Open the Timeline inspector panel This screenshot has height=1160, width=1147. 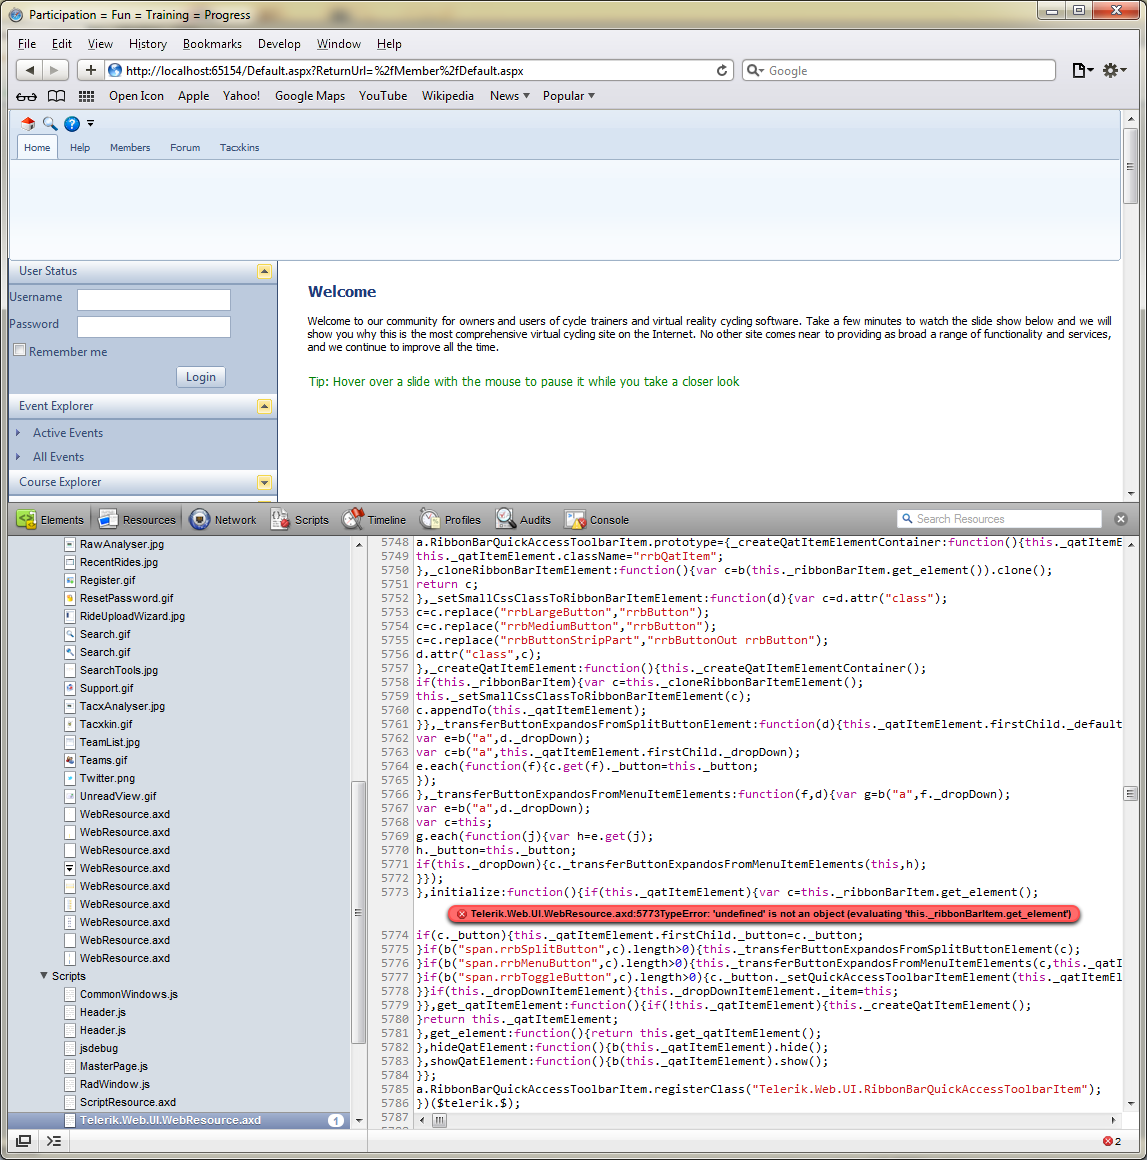tap(374, 520)
